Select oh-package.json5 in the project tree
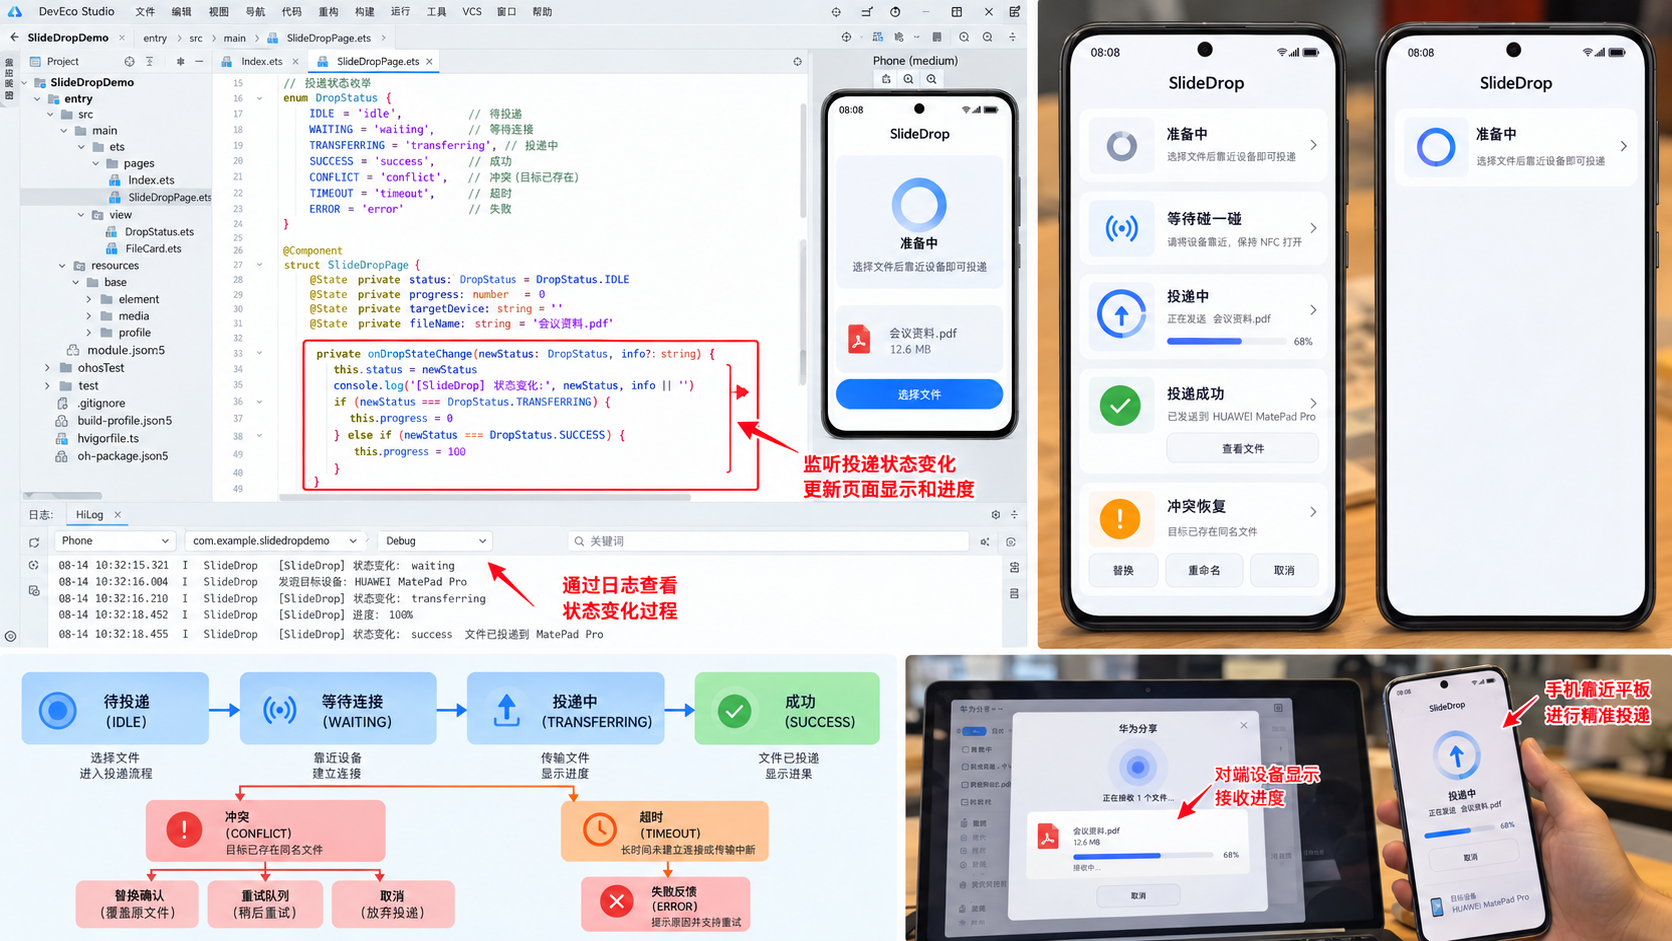Viewport: 1672px width, 941px height. coord(122,456)
